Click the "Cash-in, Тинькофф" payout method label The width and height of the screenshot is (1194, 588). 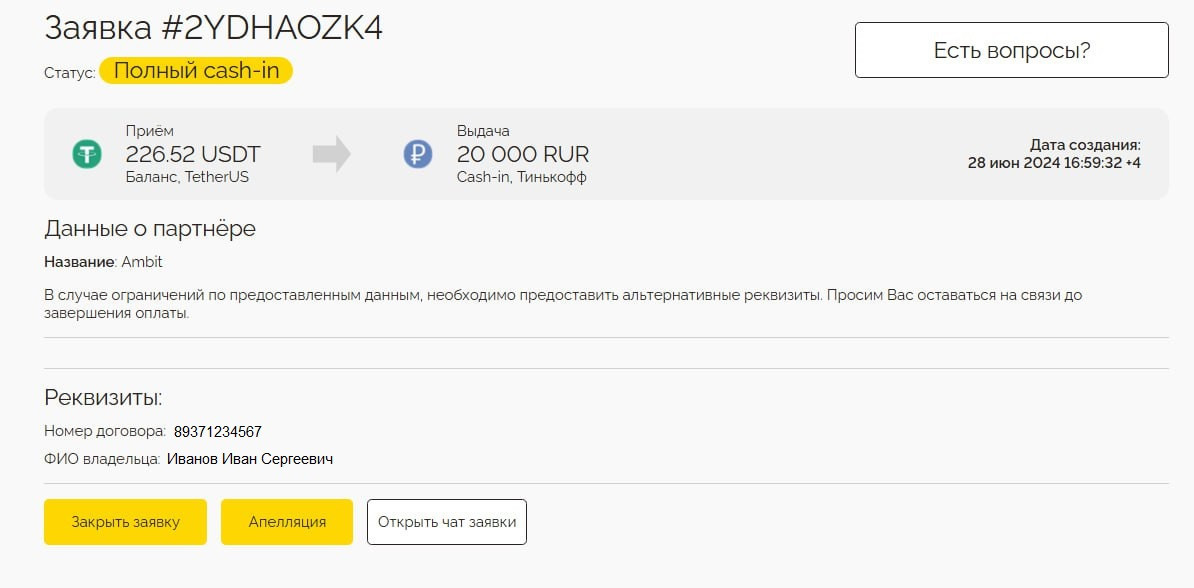(x=521, y=177)
